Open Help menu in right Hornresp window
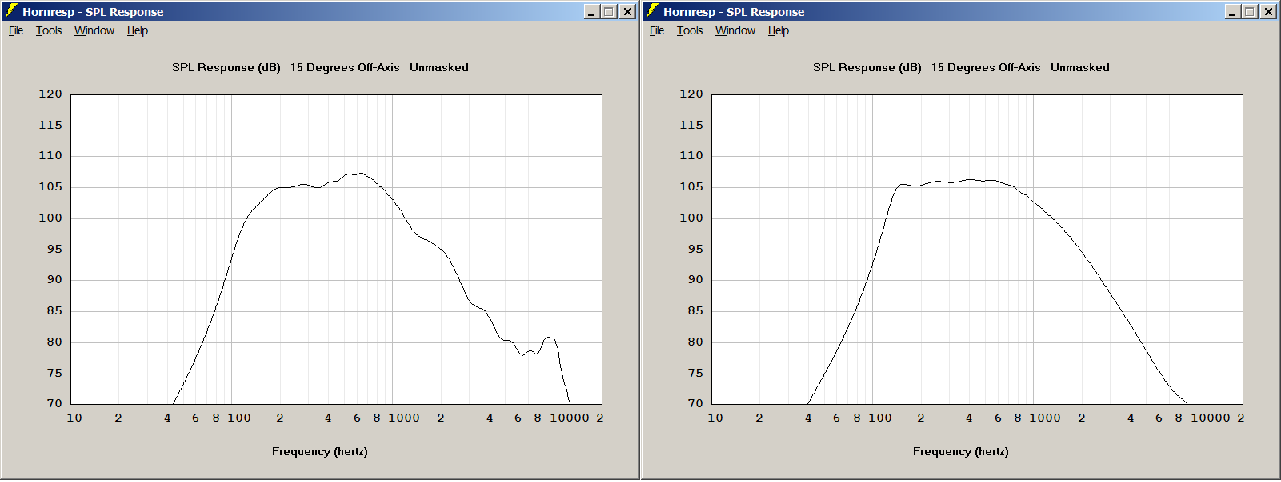 tap(779, 31)
